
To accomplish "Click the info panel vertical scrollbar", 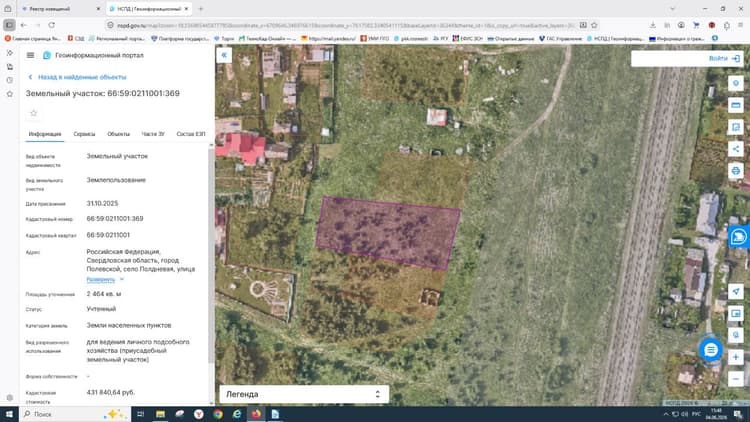I will pyautogui.click(x=211, y=254).
